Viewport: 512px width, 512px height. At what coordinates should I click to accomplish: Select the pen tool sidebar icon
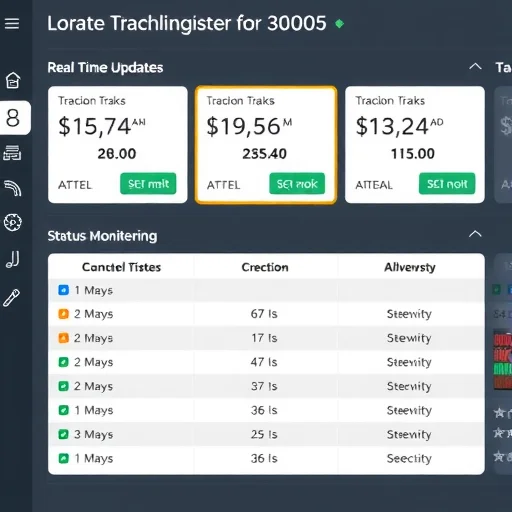[12, 297]
